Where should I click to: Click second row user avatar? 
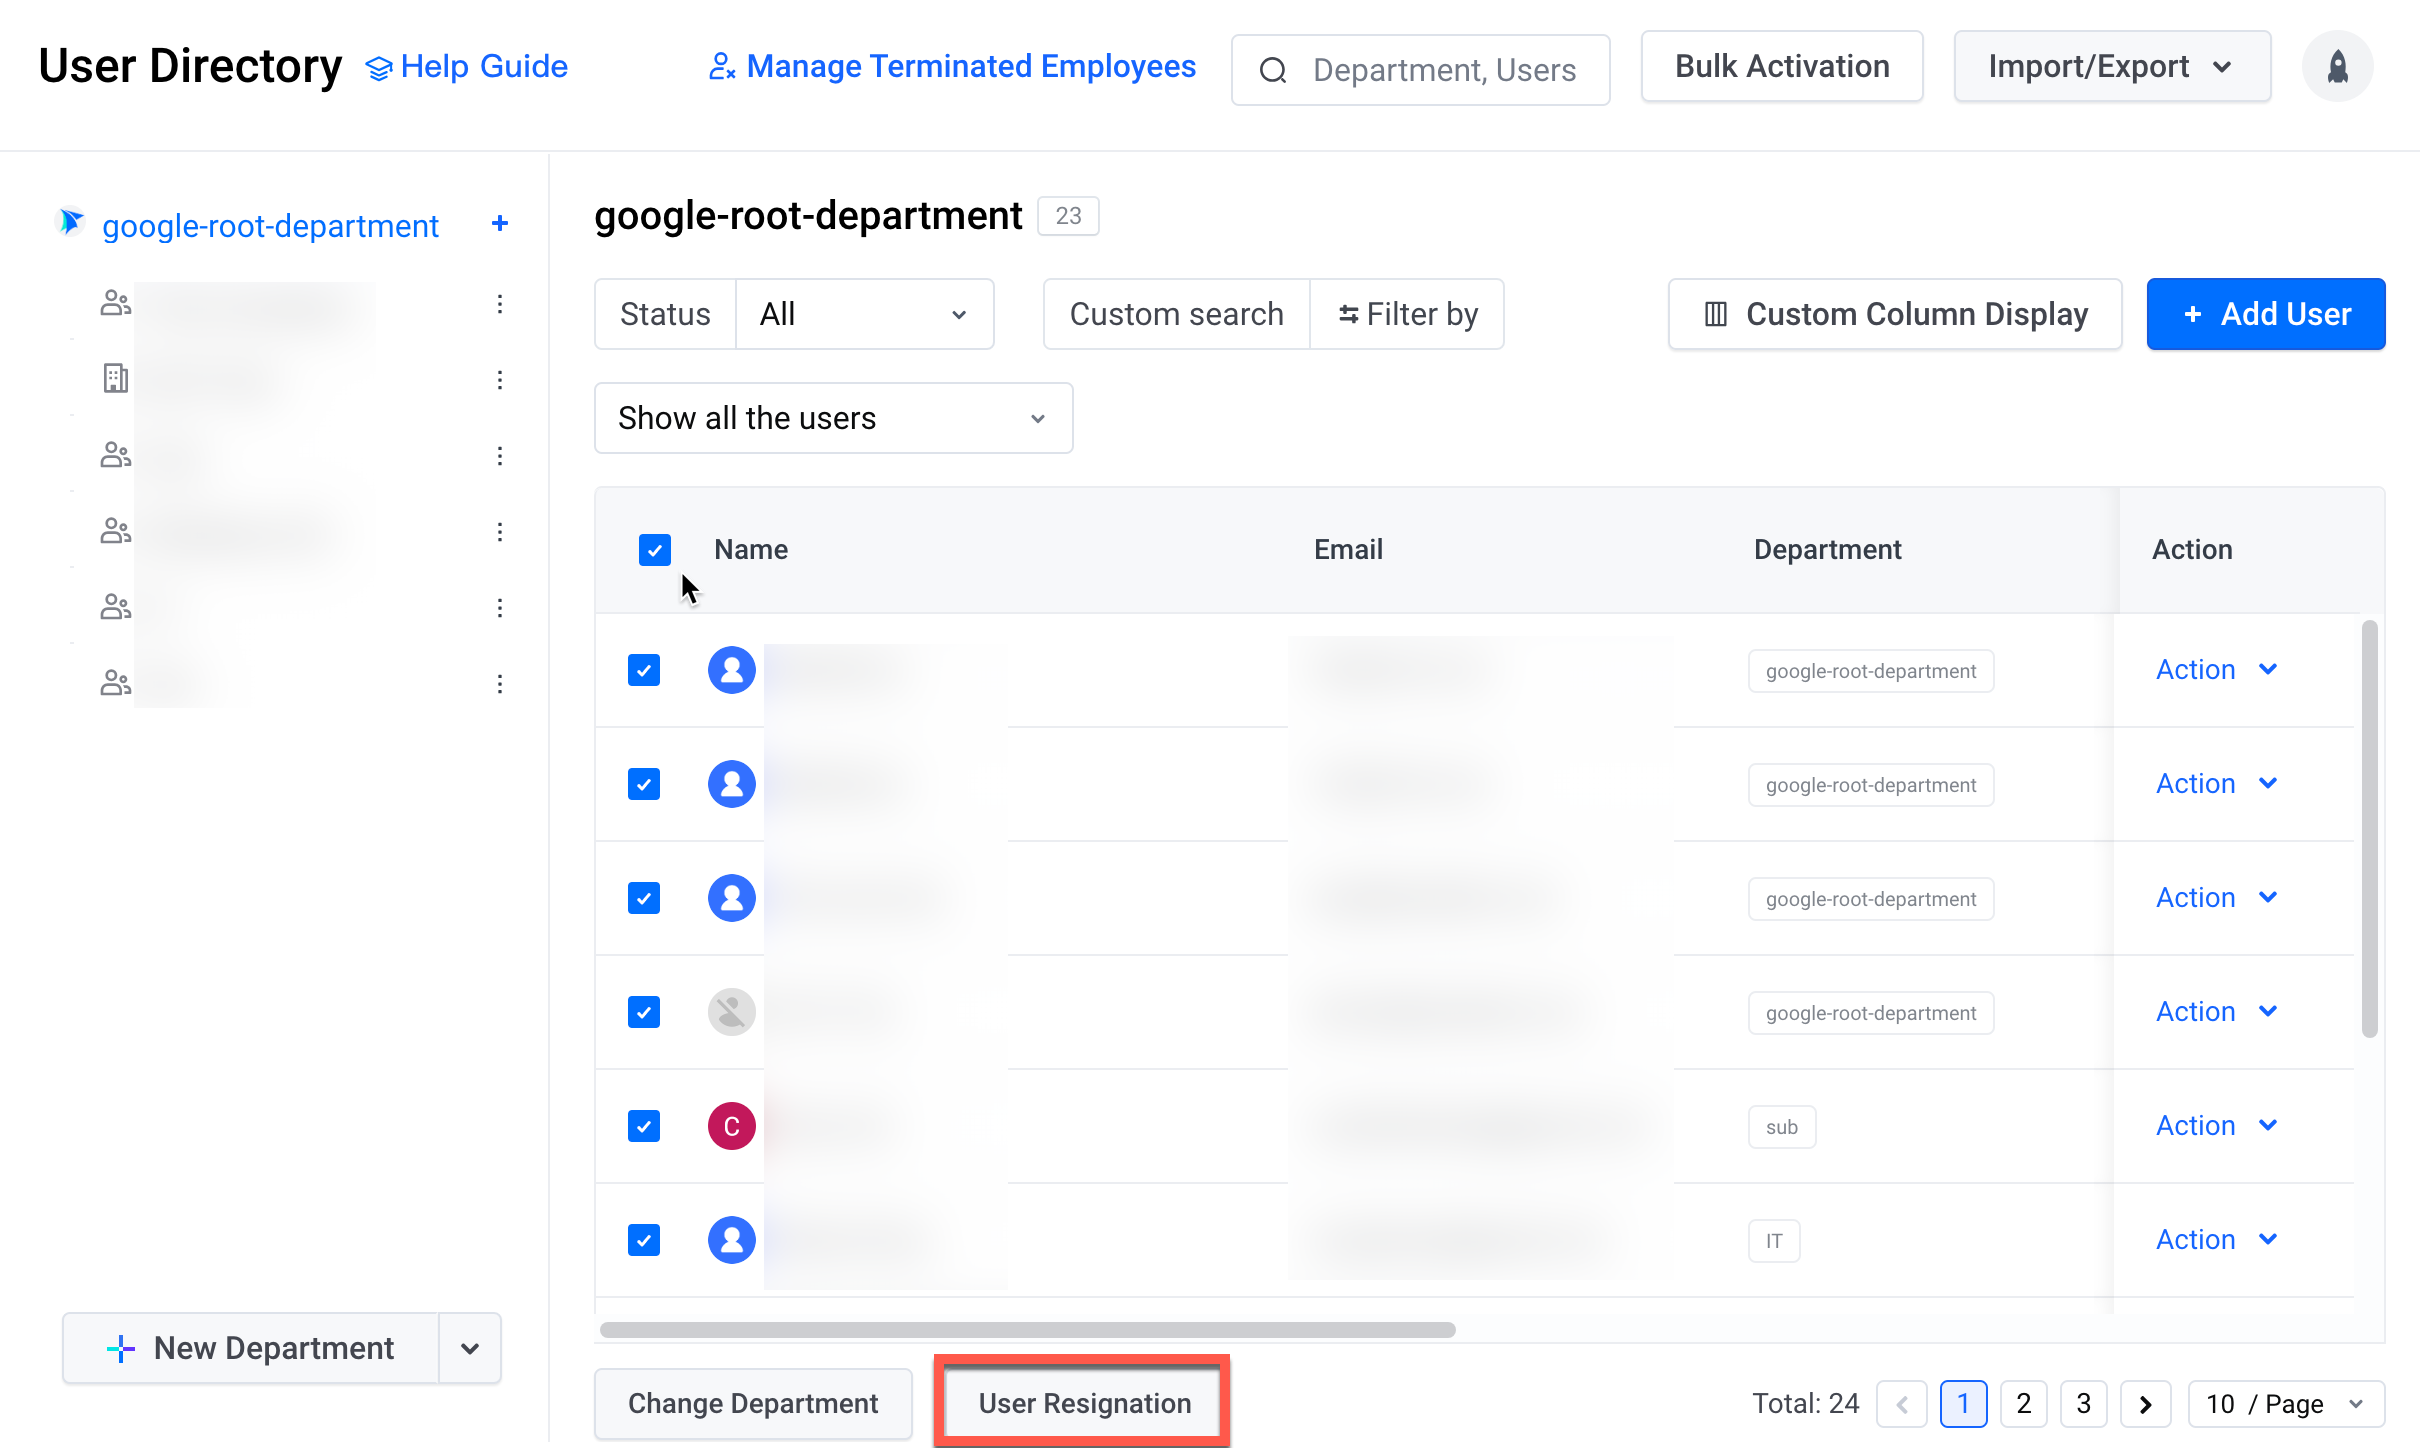(x=732, y=784)
